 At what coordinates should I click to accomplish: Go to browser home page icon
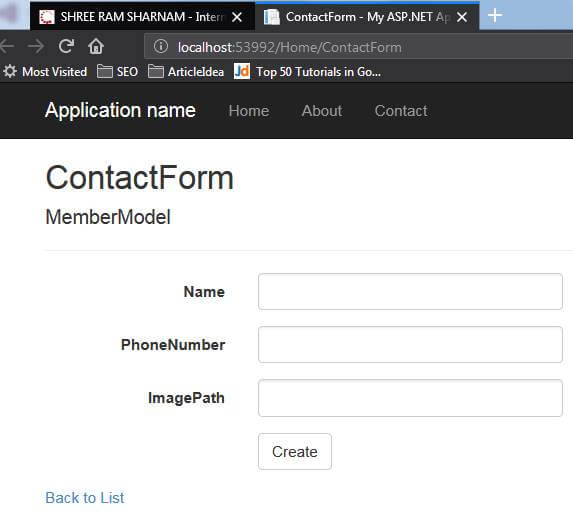click(x=96, y=46)
